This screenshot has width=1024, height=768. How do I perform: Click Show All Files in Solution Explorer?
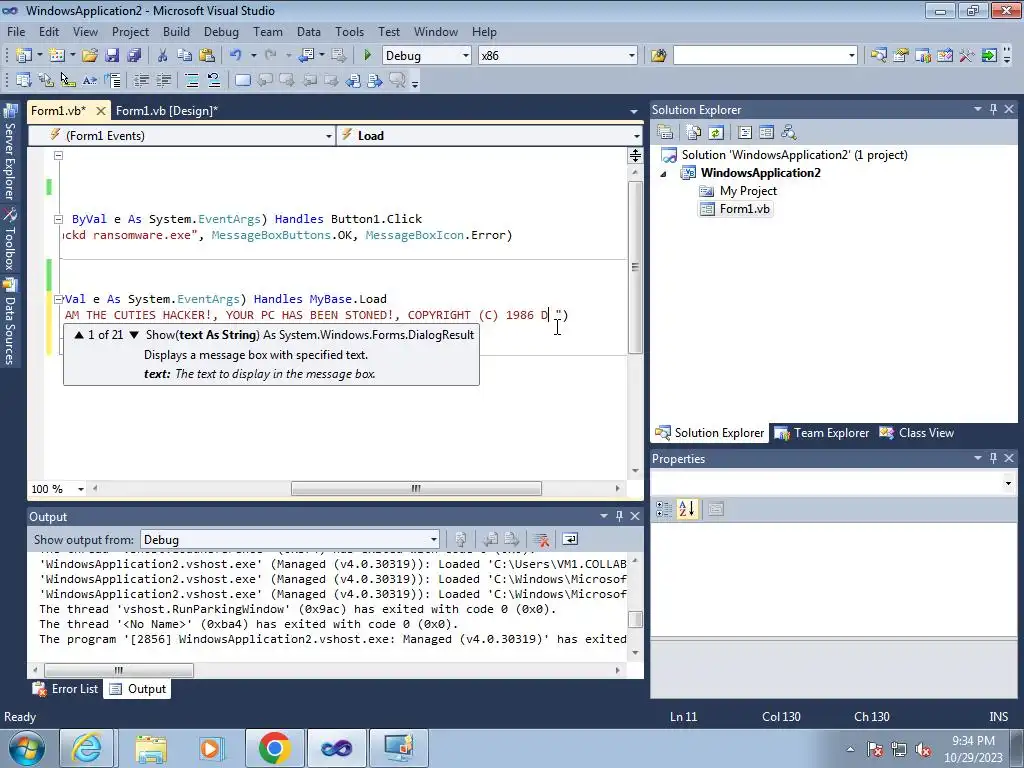point(694,133)
